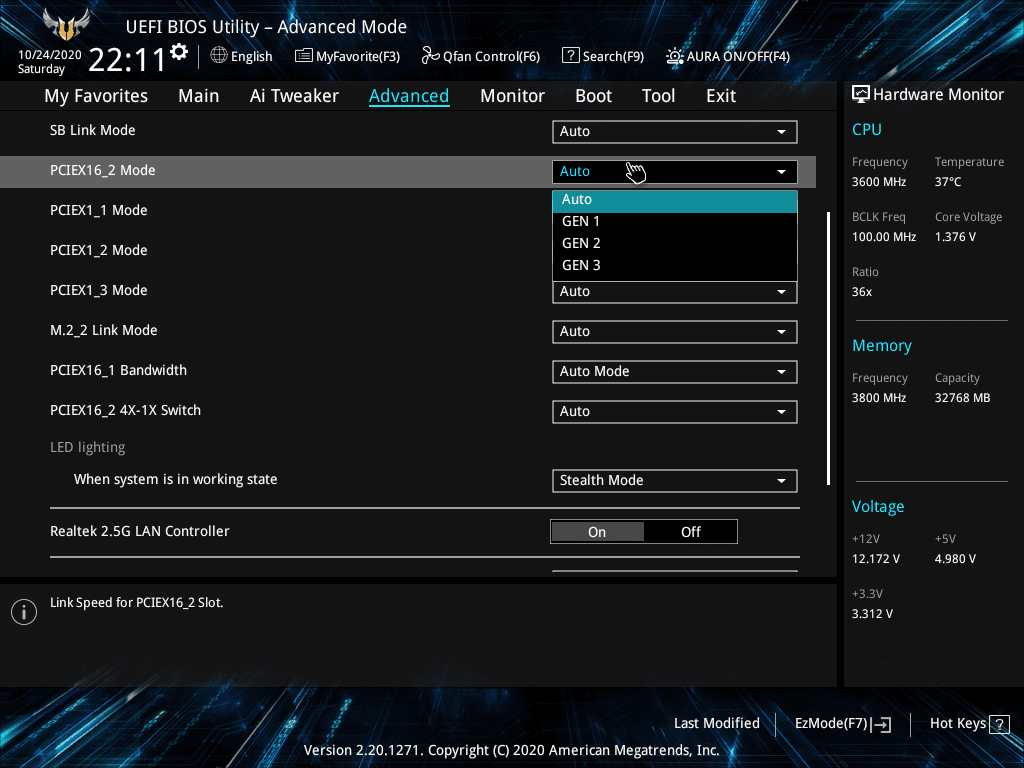The height and width of the screenshot is (768, 1024).
Task: Collapse the PCIEX16_2 Mode dropdown
Action: (675, 171)
